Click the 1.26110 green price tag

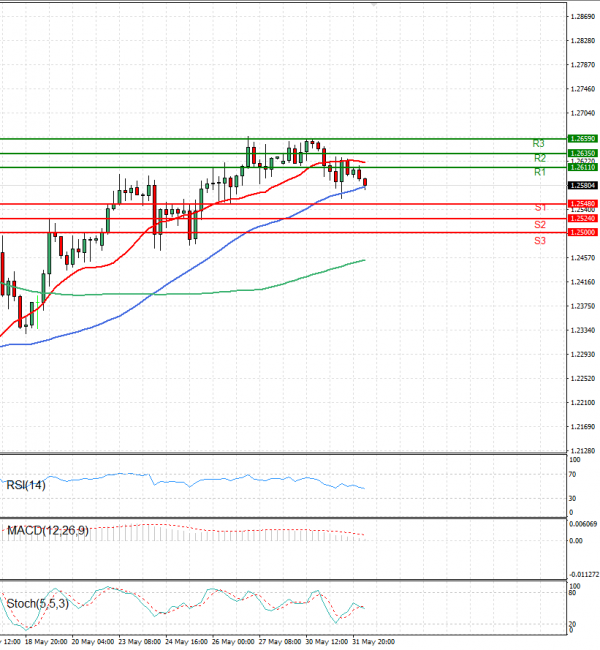coord(582,168)
